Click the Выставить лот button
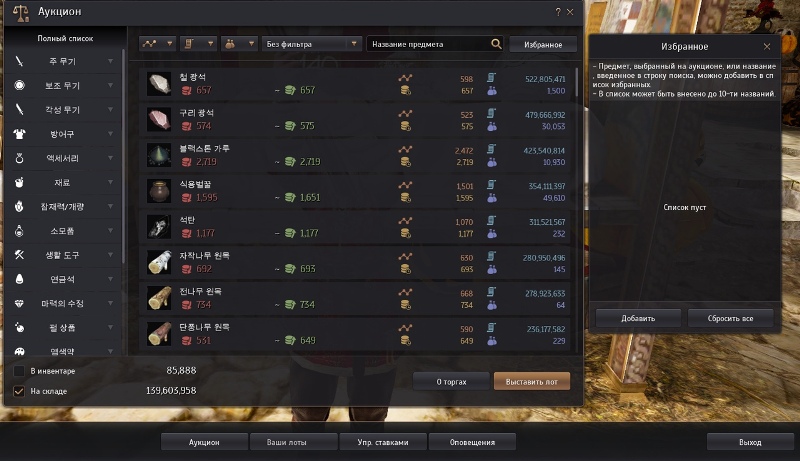 [x=532, y=381]
